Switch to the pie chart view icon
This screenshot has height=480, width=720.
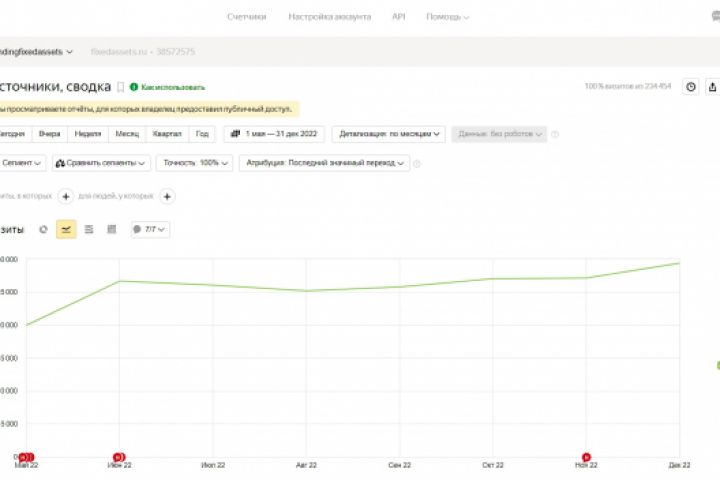(43, 229)
